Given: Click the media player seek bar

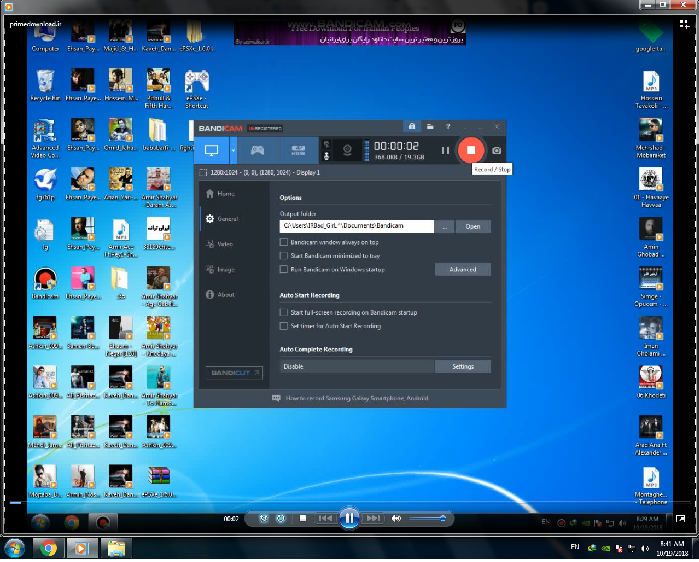Looking at the screenshot, I should point(349,502).
